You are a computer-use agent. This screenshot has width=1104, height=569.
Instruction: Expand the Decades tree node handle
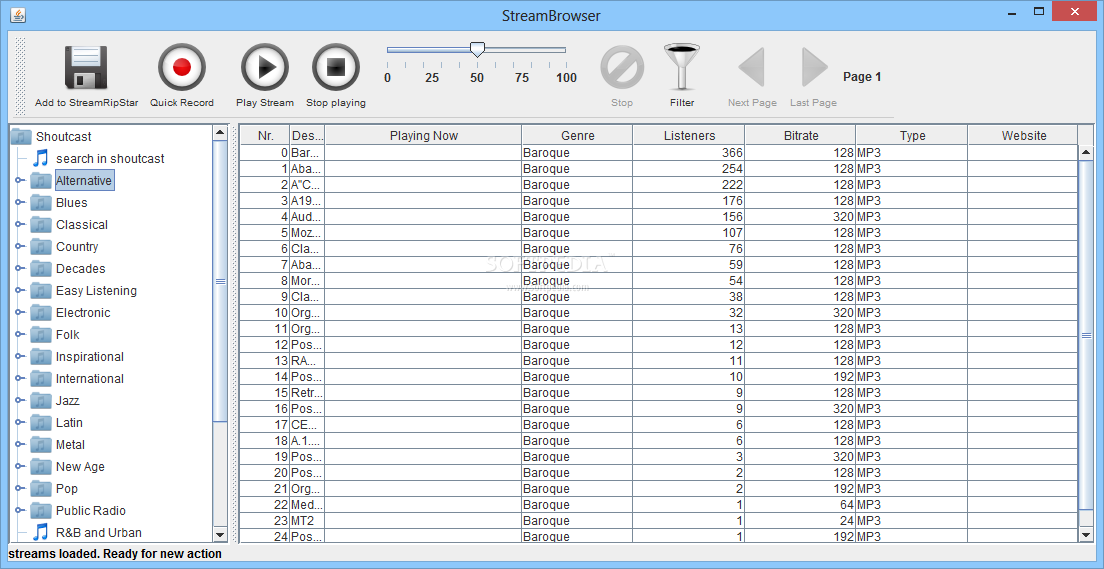(x=19, y=268)
